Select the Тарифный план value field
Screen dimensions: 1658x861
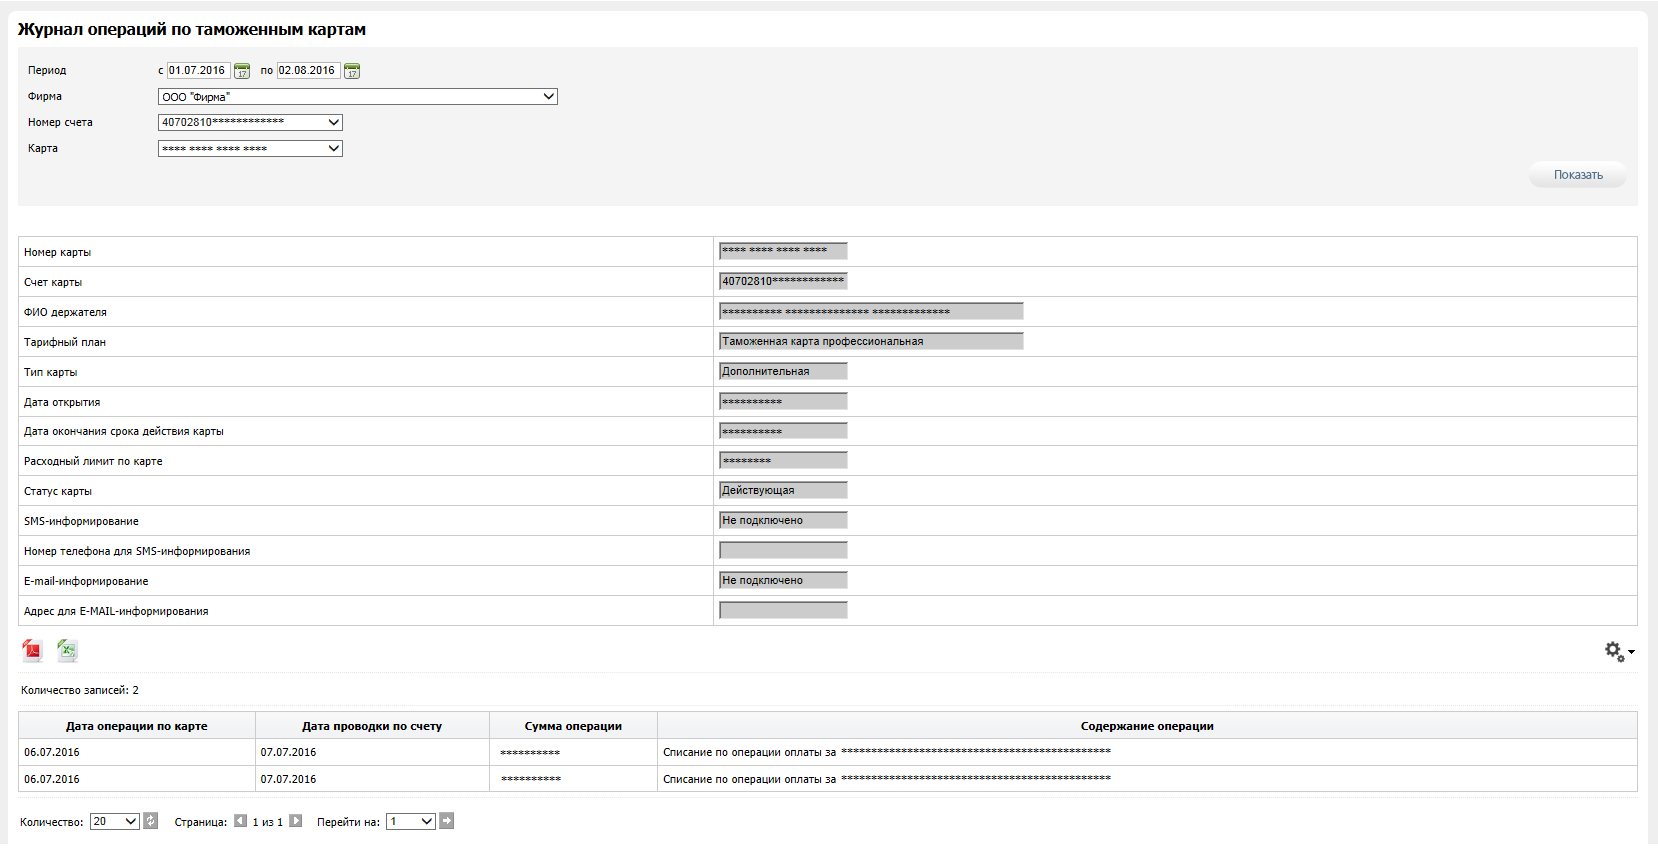tap(871, 341)
